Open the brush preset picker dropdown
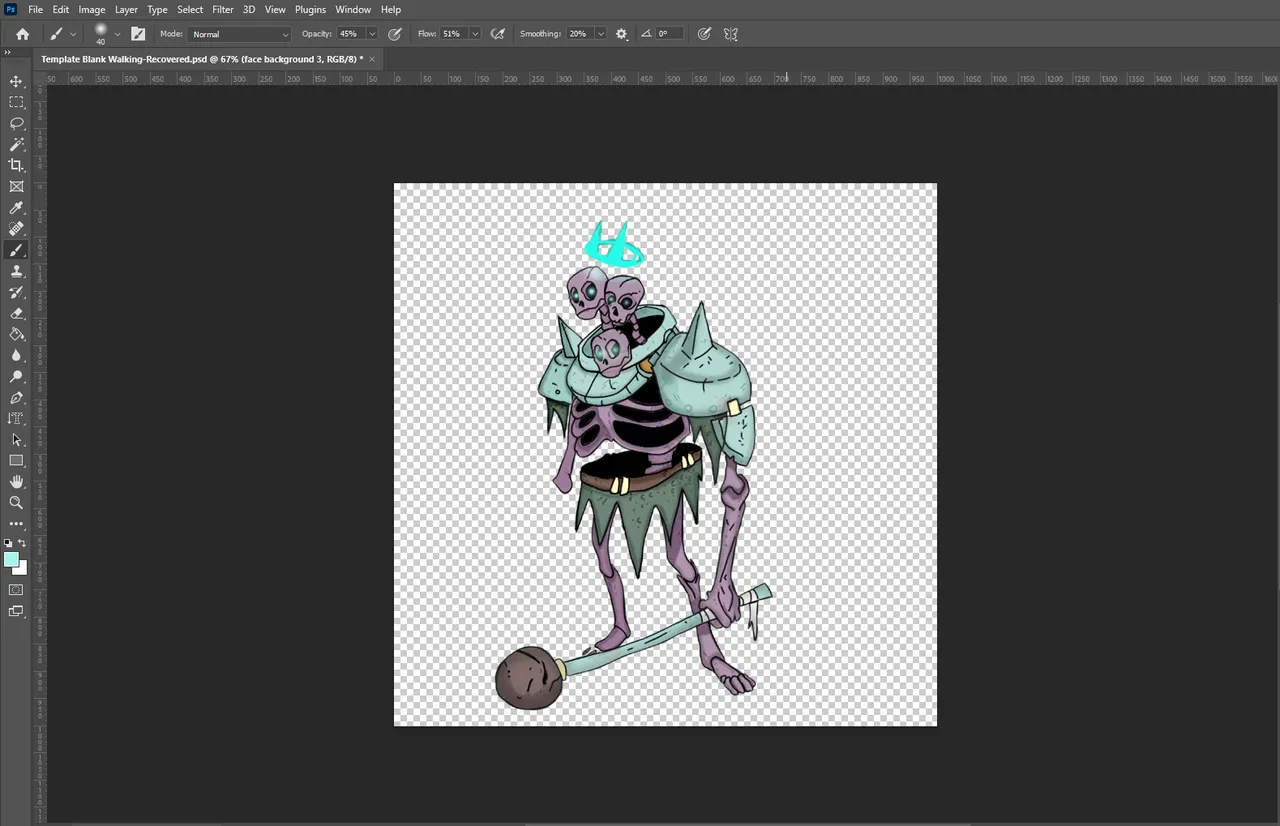The width and height of the screenshot is (1280, 826). tap(117, 34)
